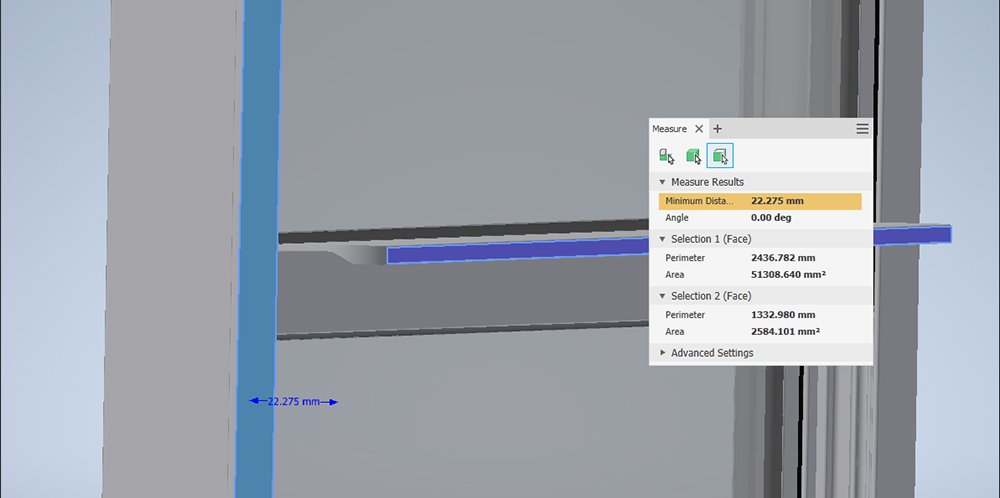Add a new panel with plus icon
This screenshot has height=498, width=1000.
tap(717, 129)
